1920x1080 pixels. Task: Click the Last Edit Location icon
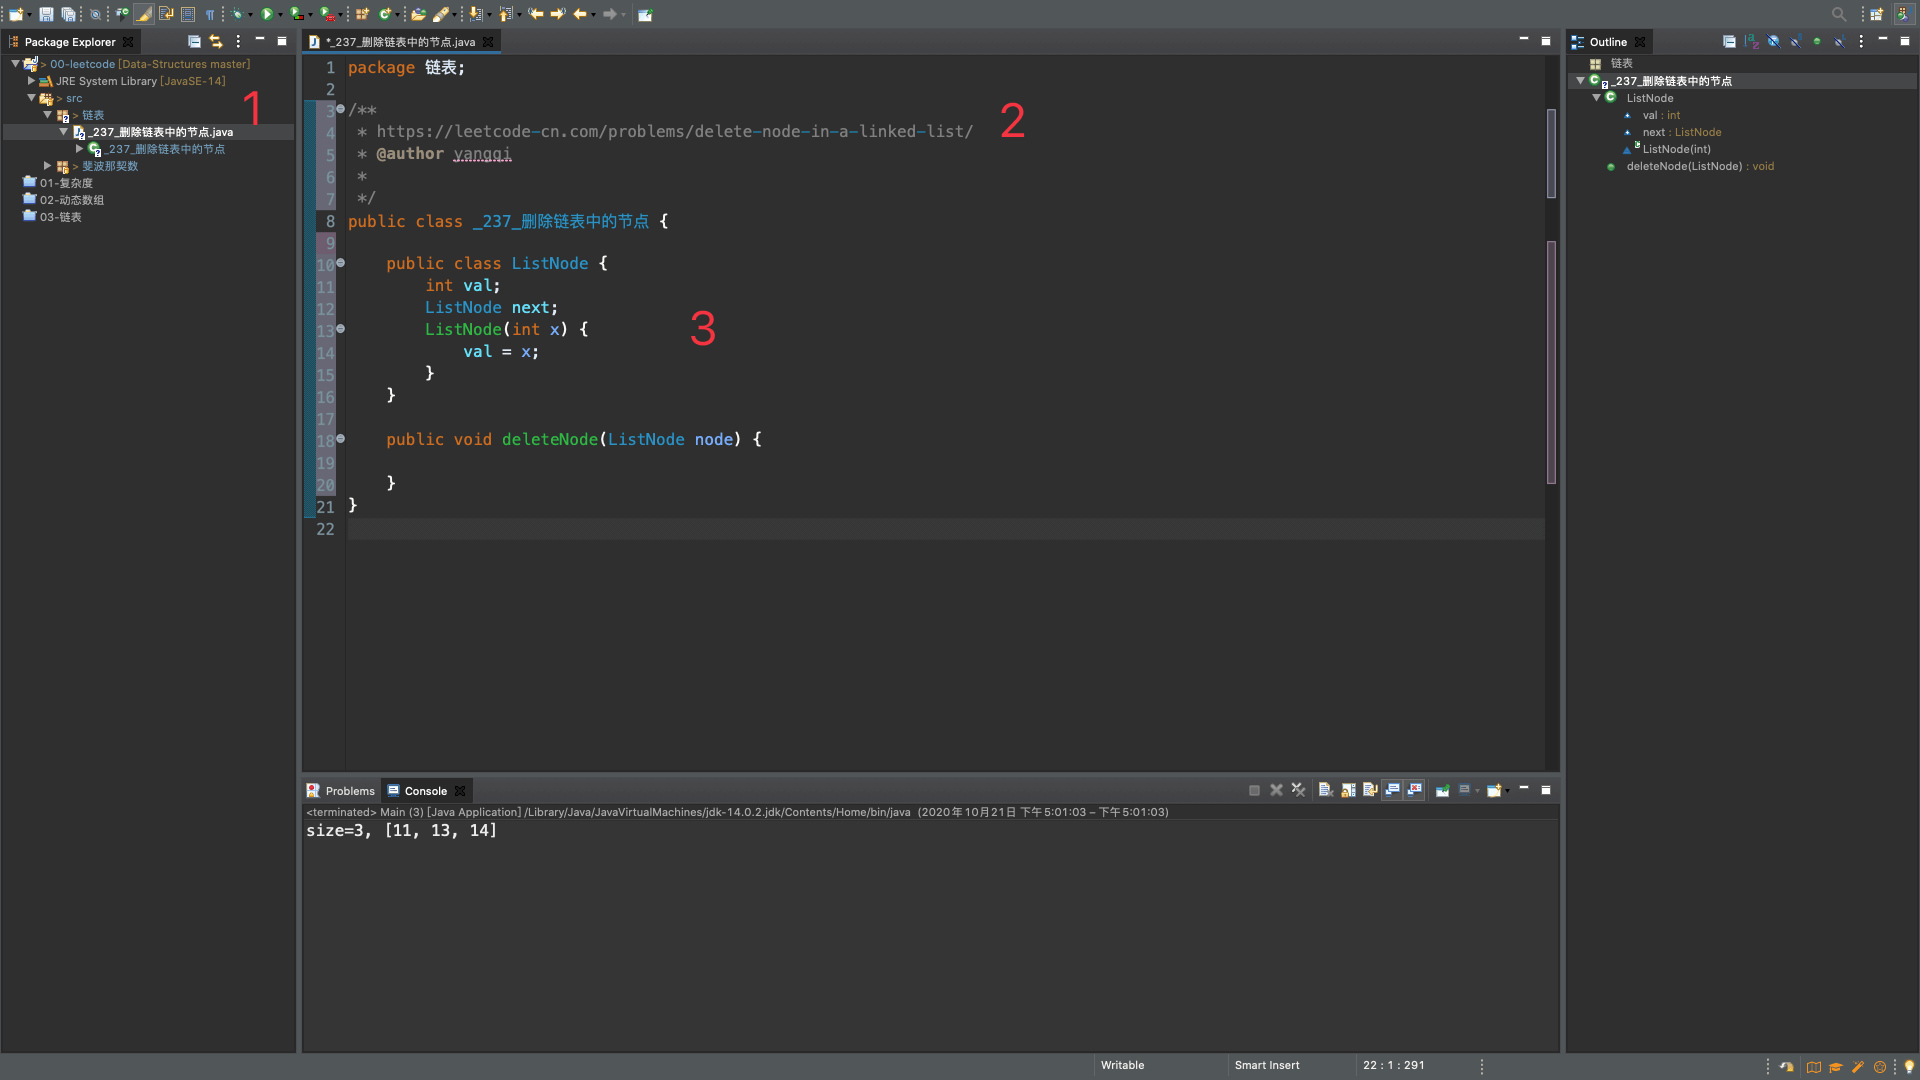(x=536, y=14)
